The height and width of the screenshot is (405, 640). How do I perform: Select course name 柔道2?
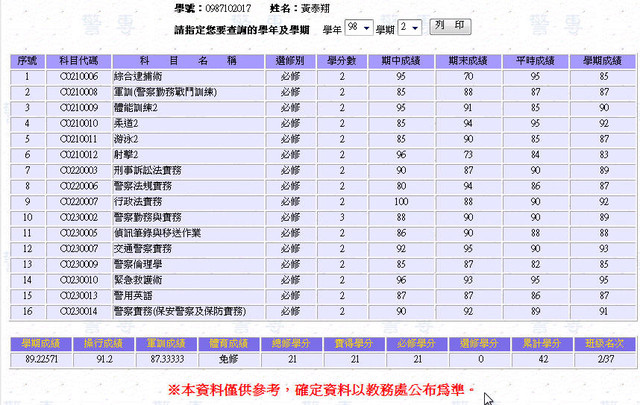126,123
